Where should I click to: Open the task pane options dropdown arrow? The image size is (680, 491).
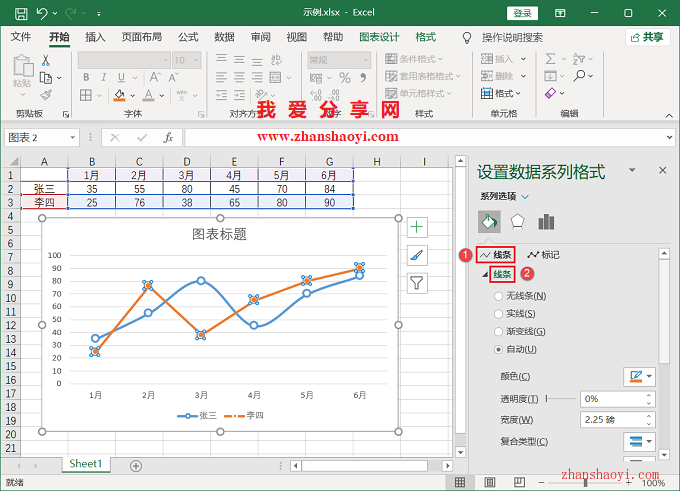[x=632, y=170]
